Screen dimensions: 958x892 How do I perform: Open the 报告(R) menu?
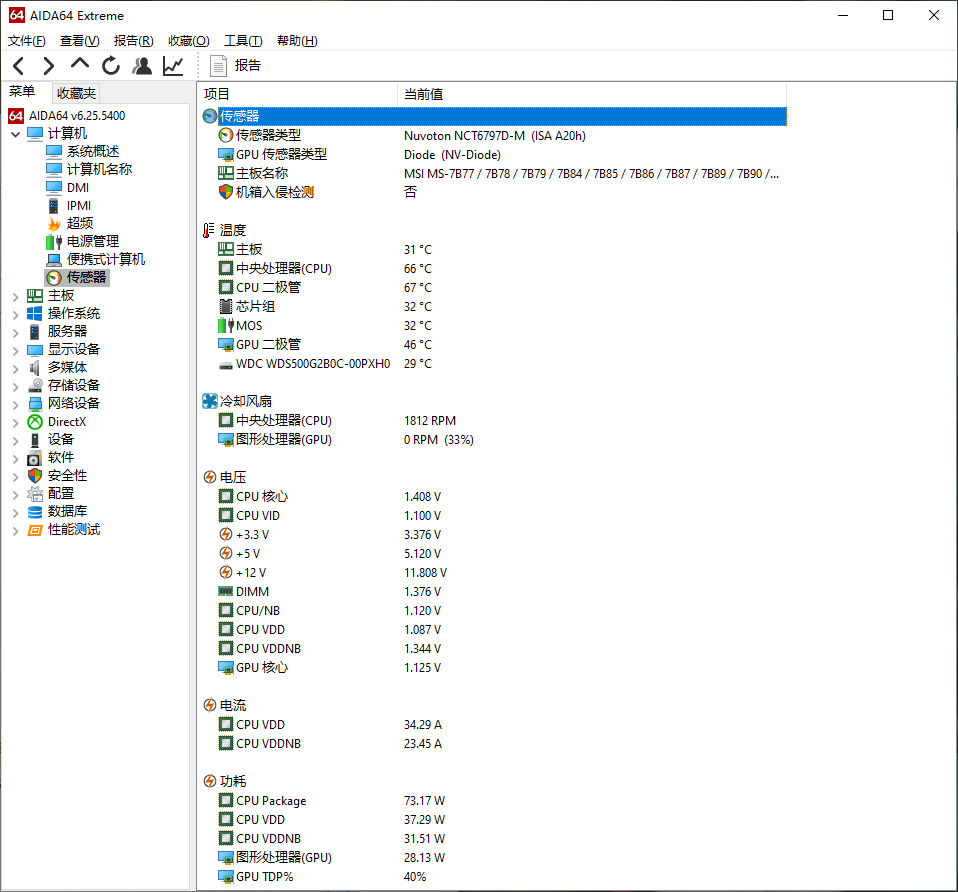133,41
